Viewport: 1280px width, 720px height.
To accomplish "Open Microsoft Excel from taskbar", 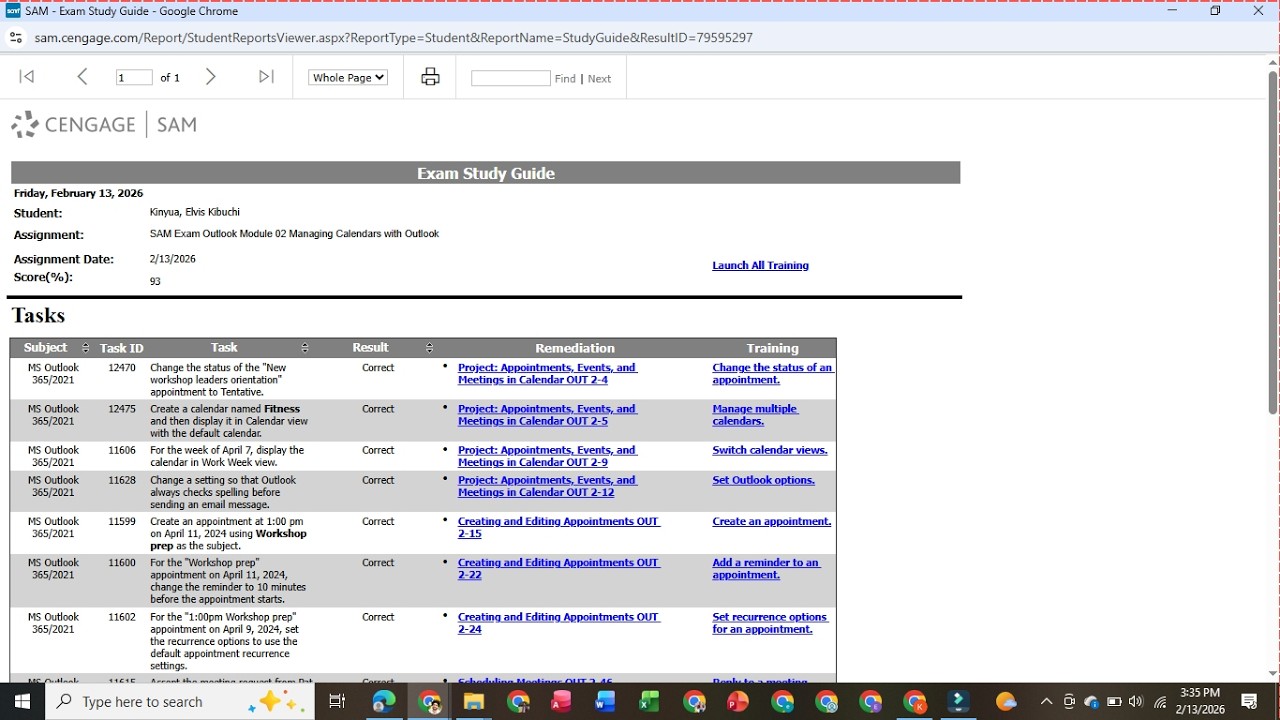I will pos(649,701).
